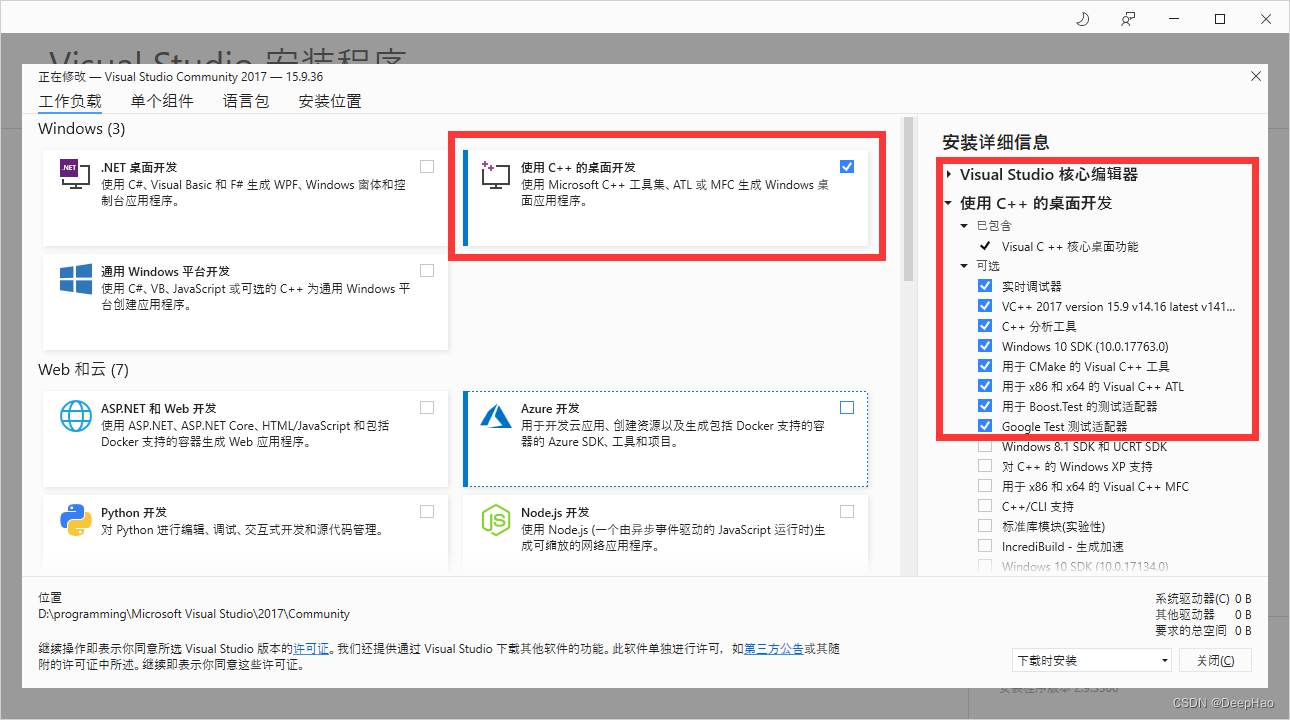Check Windows 8.1 SDK 和 UCRT SDK
This screenshot has width=1290, height=720.
pyautogui.click(x=985, y=446)
